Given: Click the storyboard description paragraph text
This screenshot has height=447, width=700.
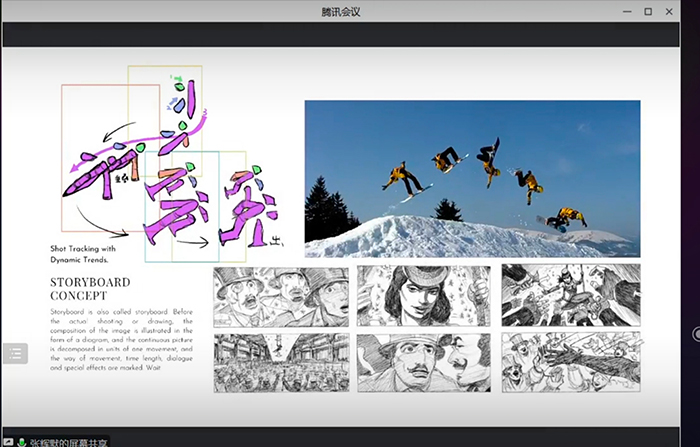Looking at the screenshot, I should pyautogui.click(x=120, y=340).
